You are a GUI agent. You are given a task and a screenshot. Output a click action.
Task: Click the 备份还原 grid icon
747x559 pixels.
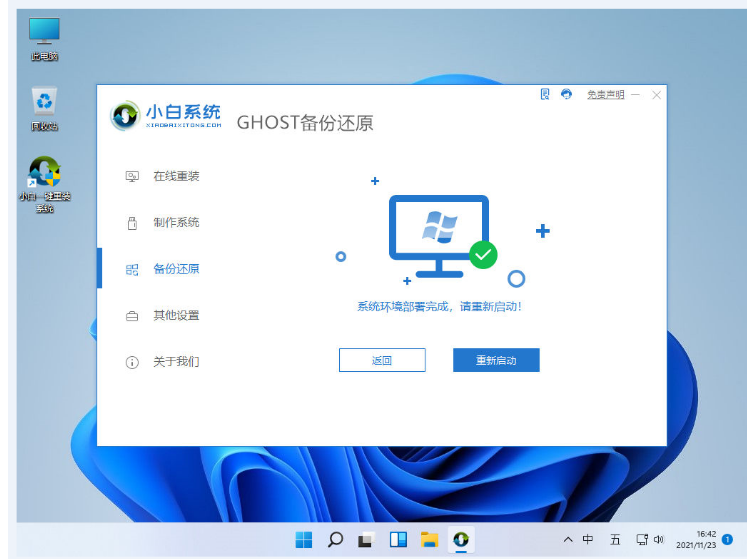(x=132, y=270)
